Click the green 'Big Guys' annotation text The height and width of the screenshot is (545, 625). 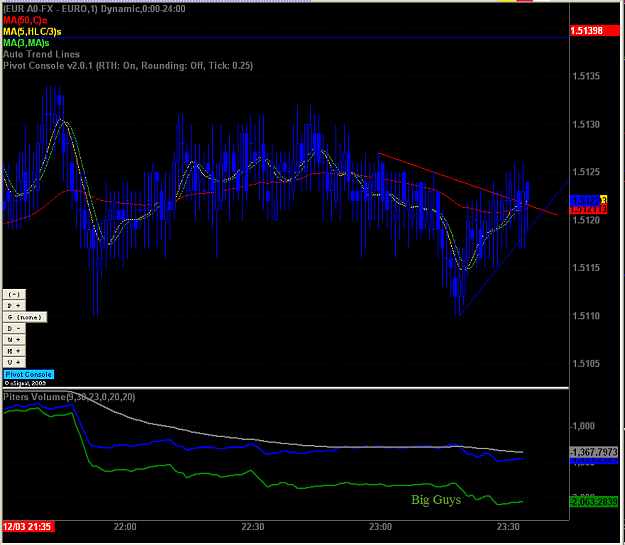tap(436, 500)
